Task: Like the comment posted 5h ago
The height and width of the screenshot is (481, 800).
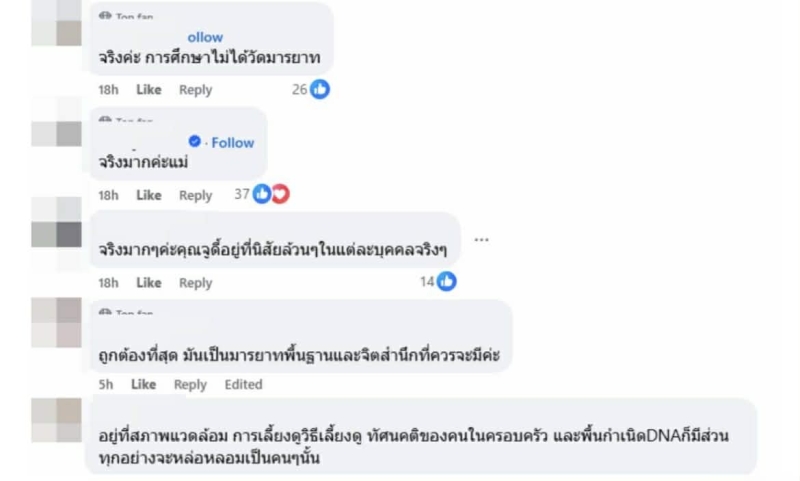Action: [x=143, y=384]
